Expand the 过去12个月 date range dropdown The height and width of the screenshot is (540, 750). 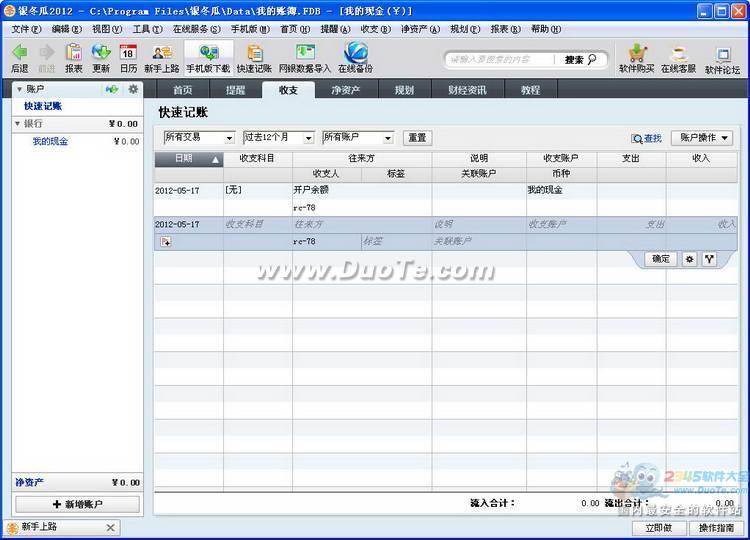coord(278,138)
